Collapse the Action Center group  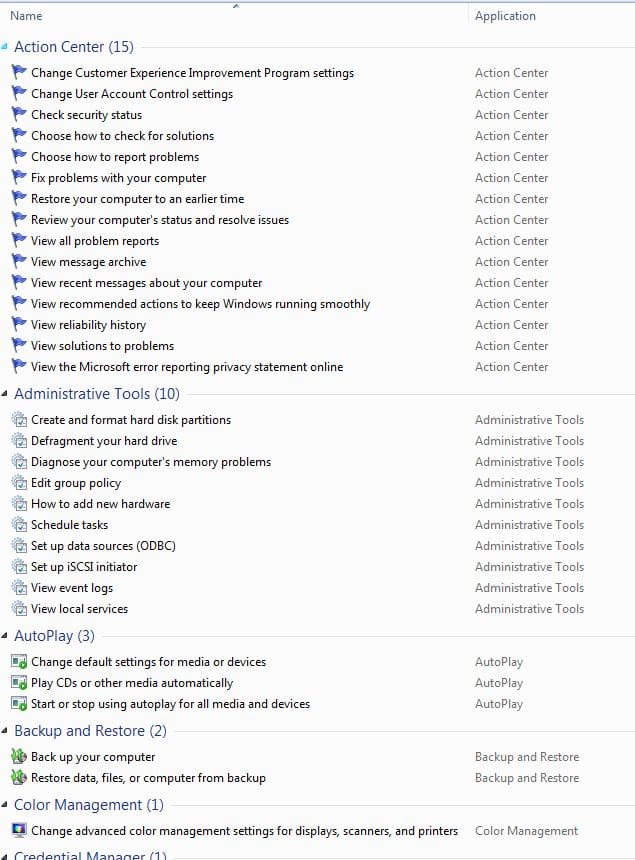click(4, 47)
